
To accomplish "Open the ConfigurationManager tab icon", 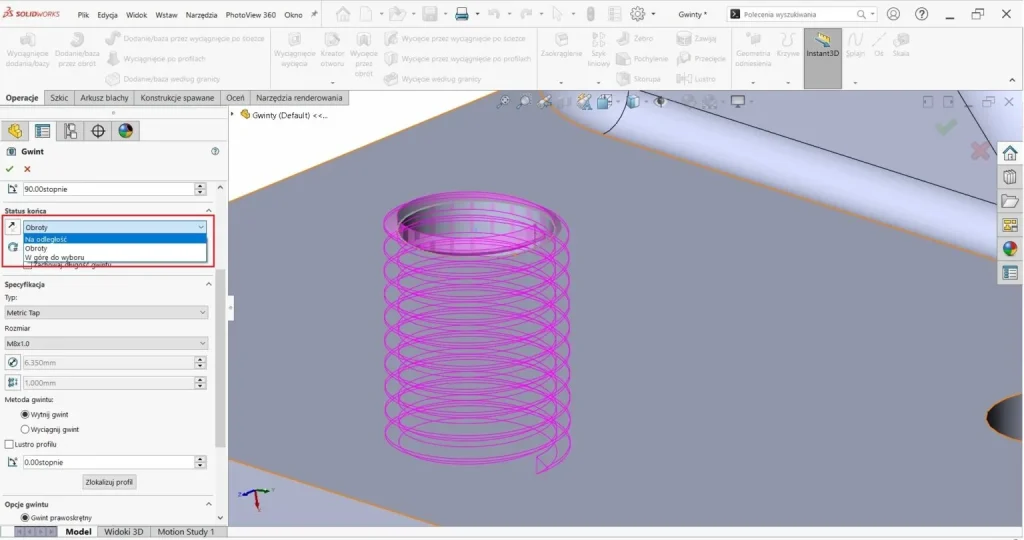I will coord(70,131).
